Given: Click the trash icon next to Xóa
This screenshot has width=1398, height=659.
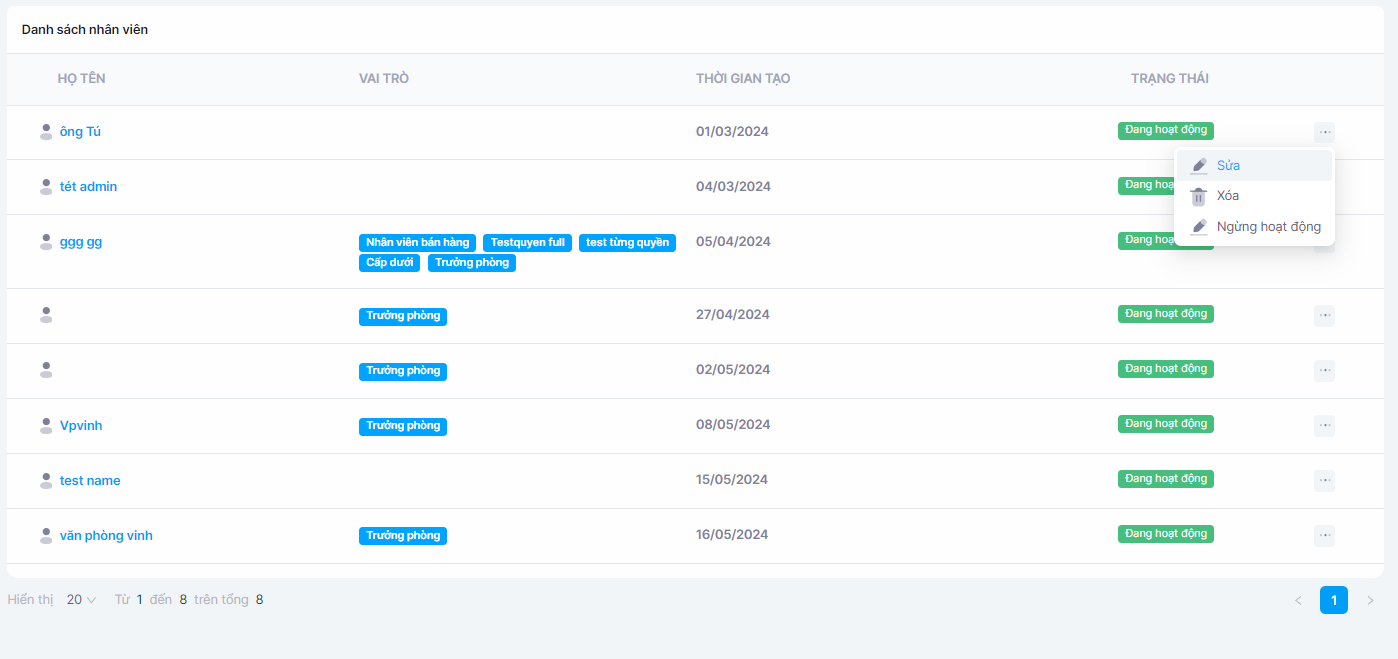Looking at the screenshot, I should pyautogui.click(x=1199, y=197).
